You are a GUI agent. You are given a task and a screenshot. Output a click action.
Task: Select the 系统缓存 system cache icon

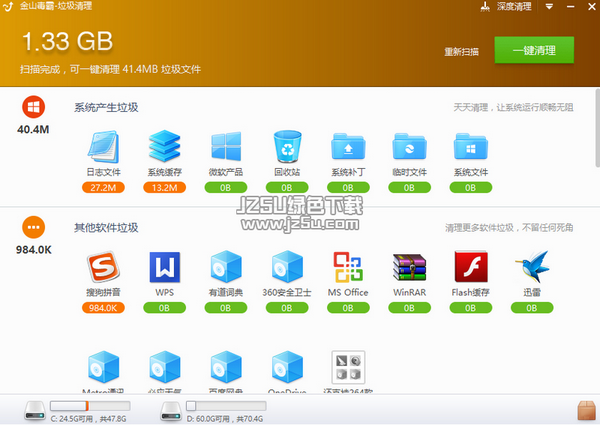(165, 146)
